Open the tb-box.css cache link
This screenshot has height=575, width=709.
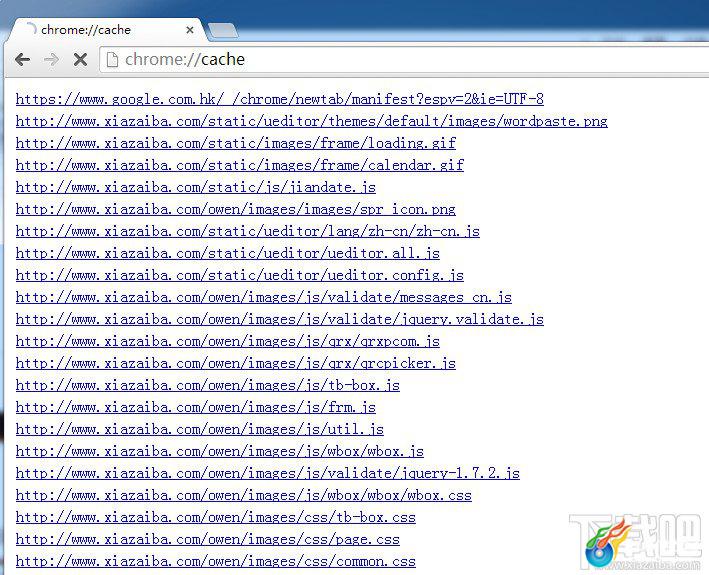point(216,517)
